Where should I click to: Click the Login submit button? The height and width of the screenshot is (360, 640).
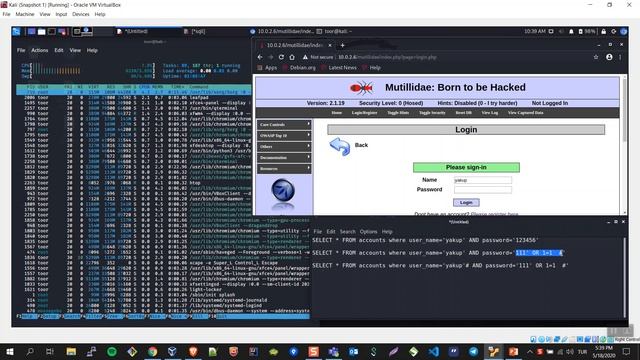coord(466,202)
